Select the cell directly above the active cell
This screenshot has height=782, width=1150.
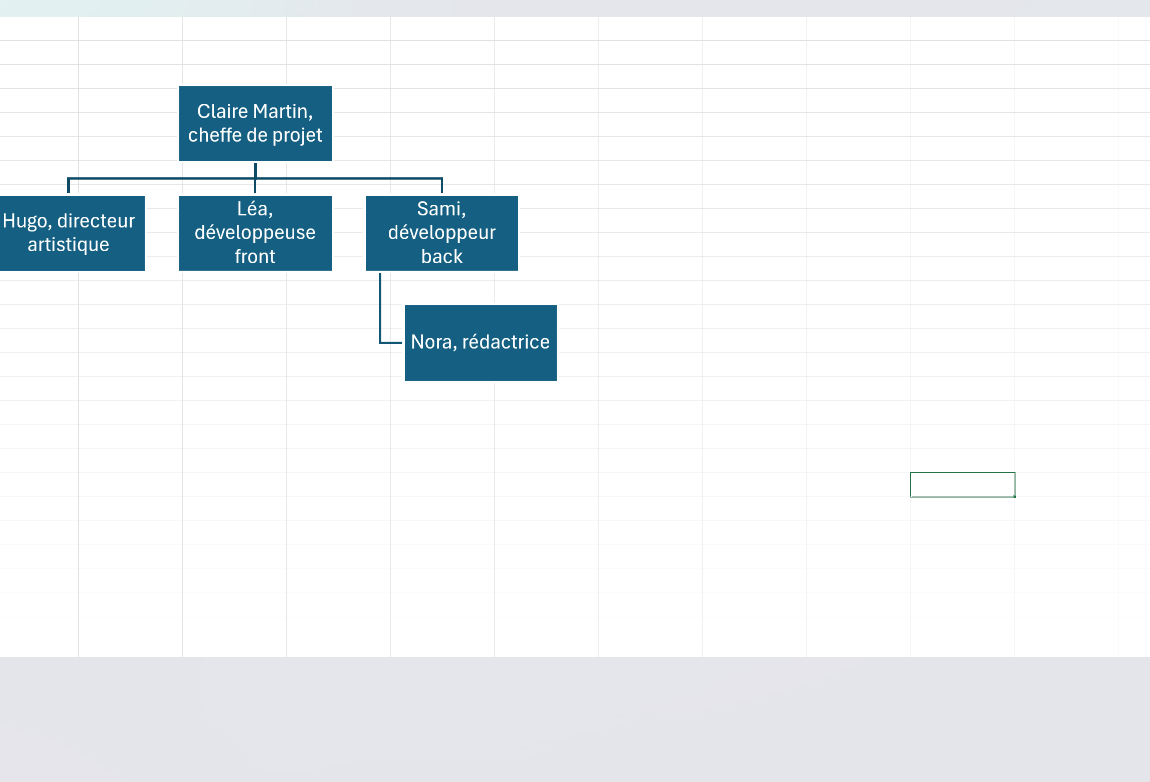(962, 461)
